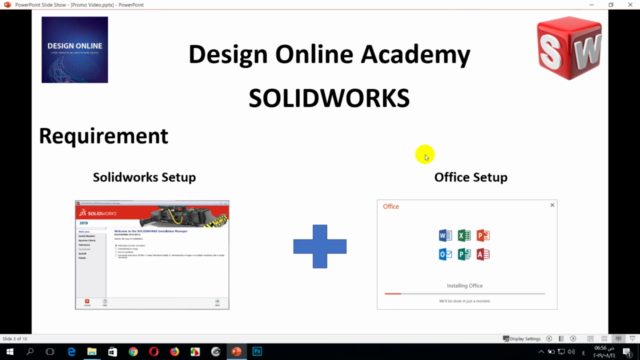The width and height of the screenshot is (640, 360).
Task: Switch to the PowerPoint taskbar button
Action: [237, 352]
